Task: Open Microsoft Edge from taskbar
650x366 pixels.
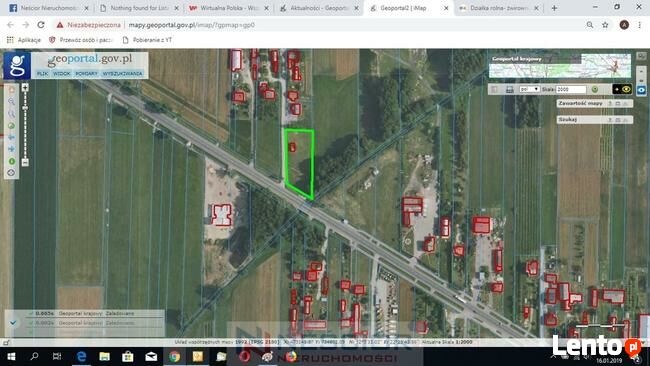Action: (82, 356)
